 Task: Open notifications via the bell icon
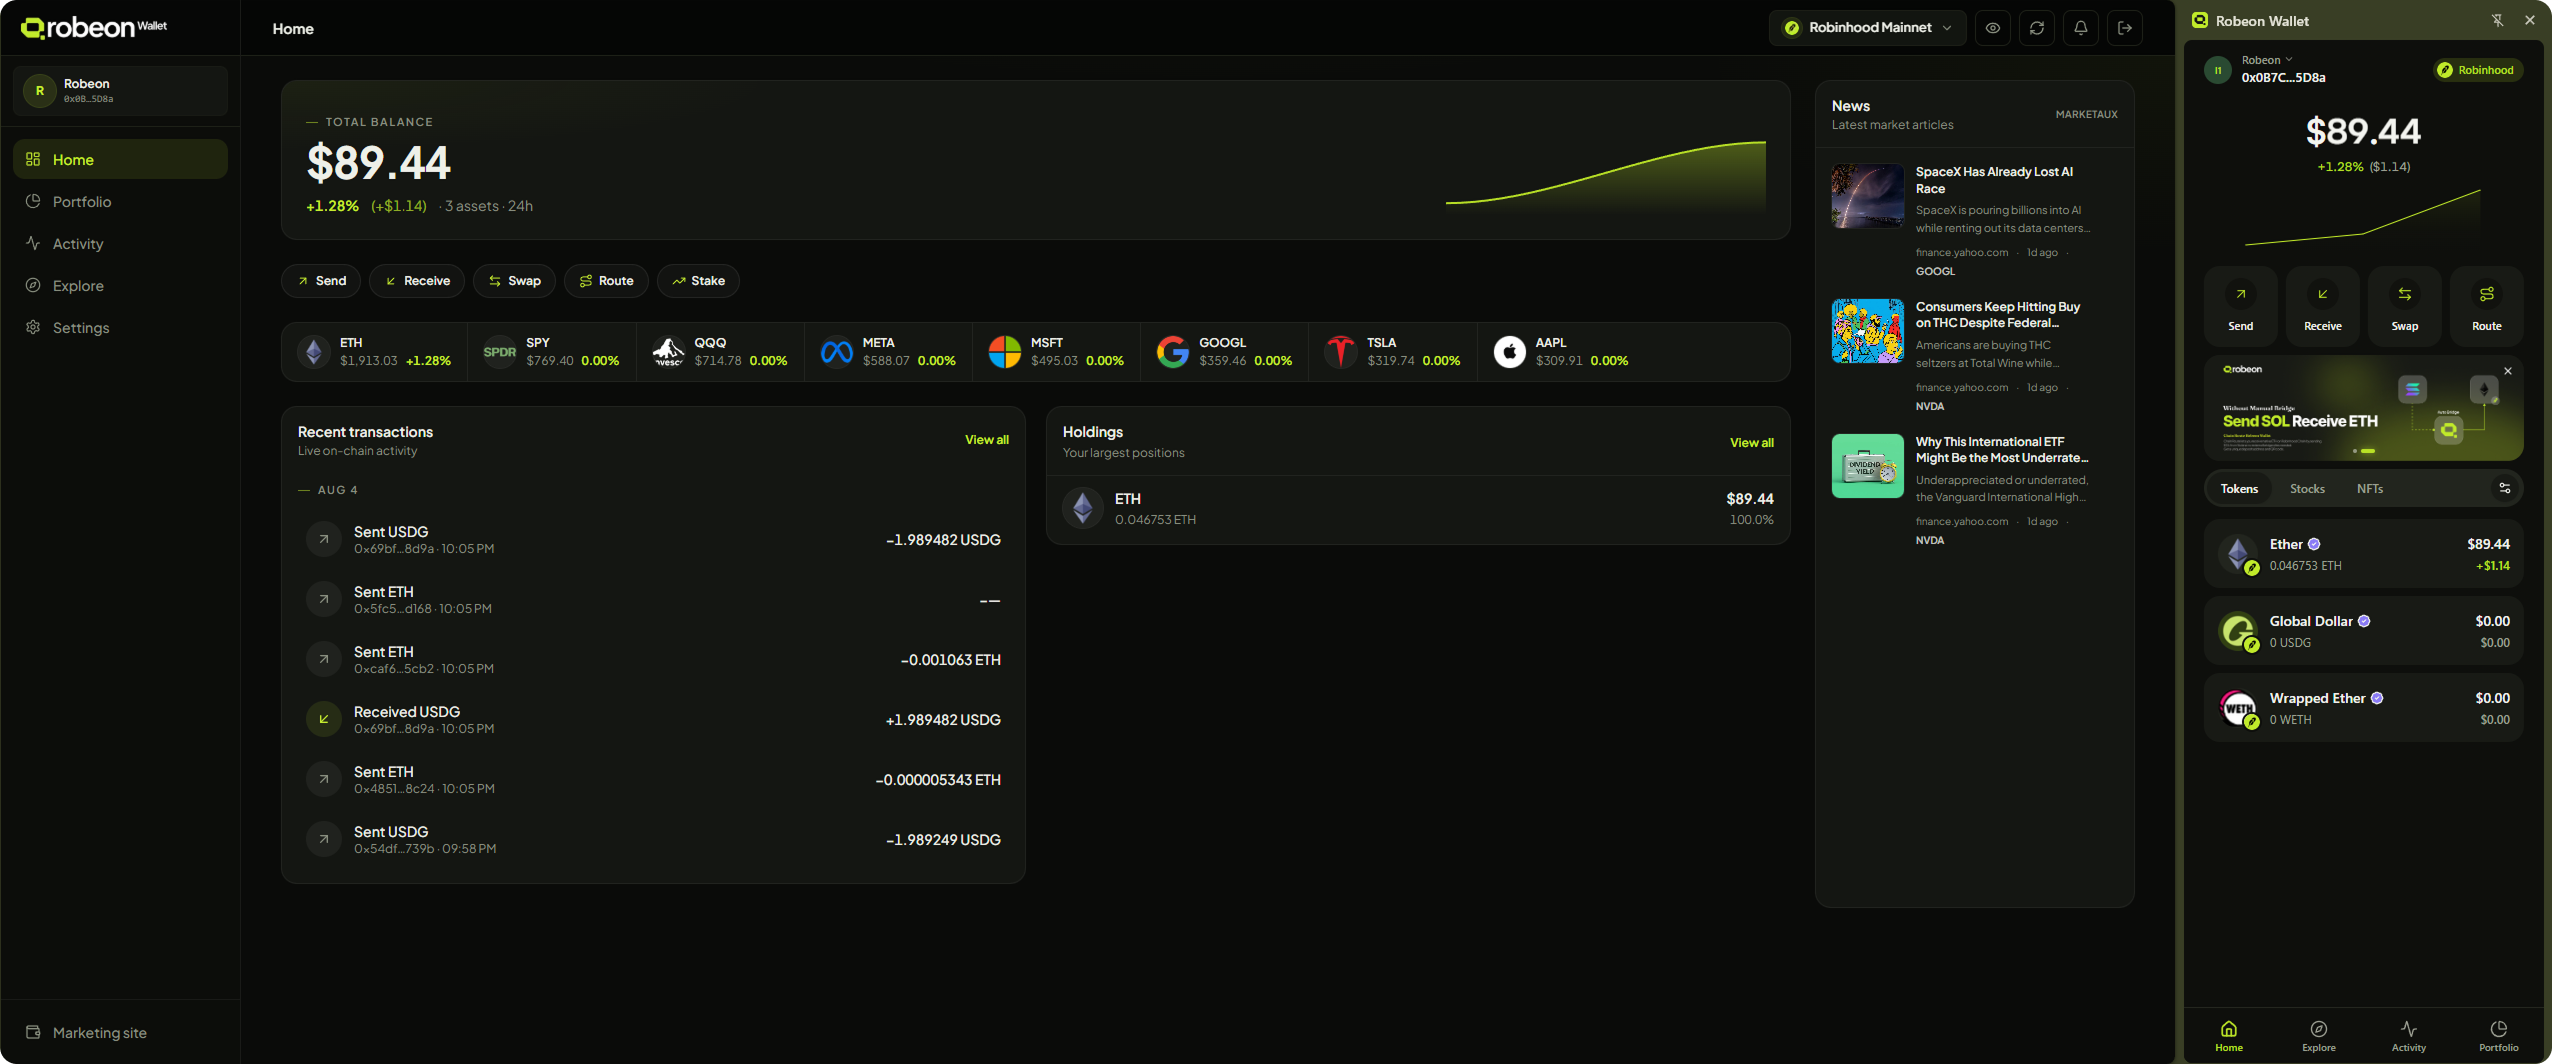[x=2081, y=28]
